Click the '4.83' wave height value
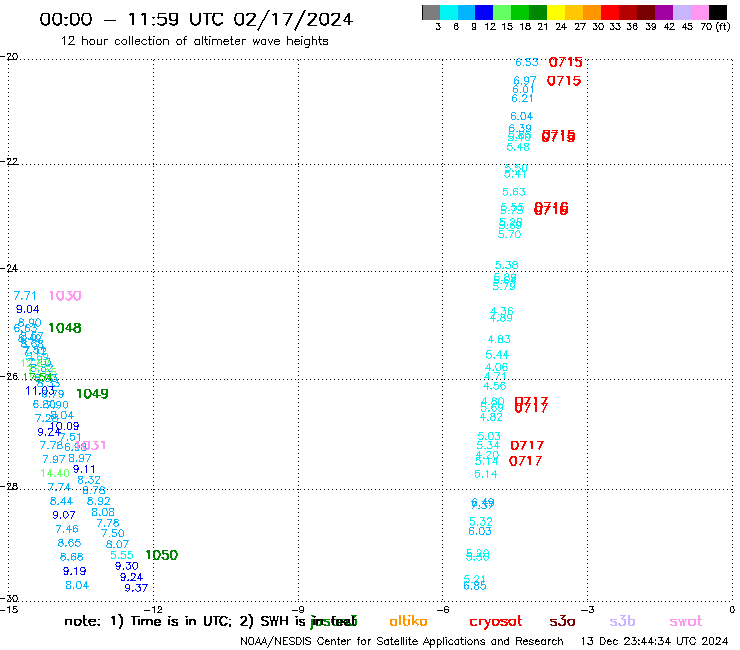Screen dimensions: 740x650 (x=499, y=339)
